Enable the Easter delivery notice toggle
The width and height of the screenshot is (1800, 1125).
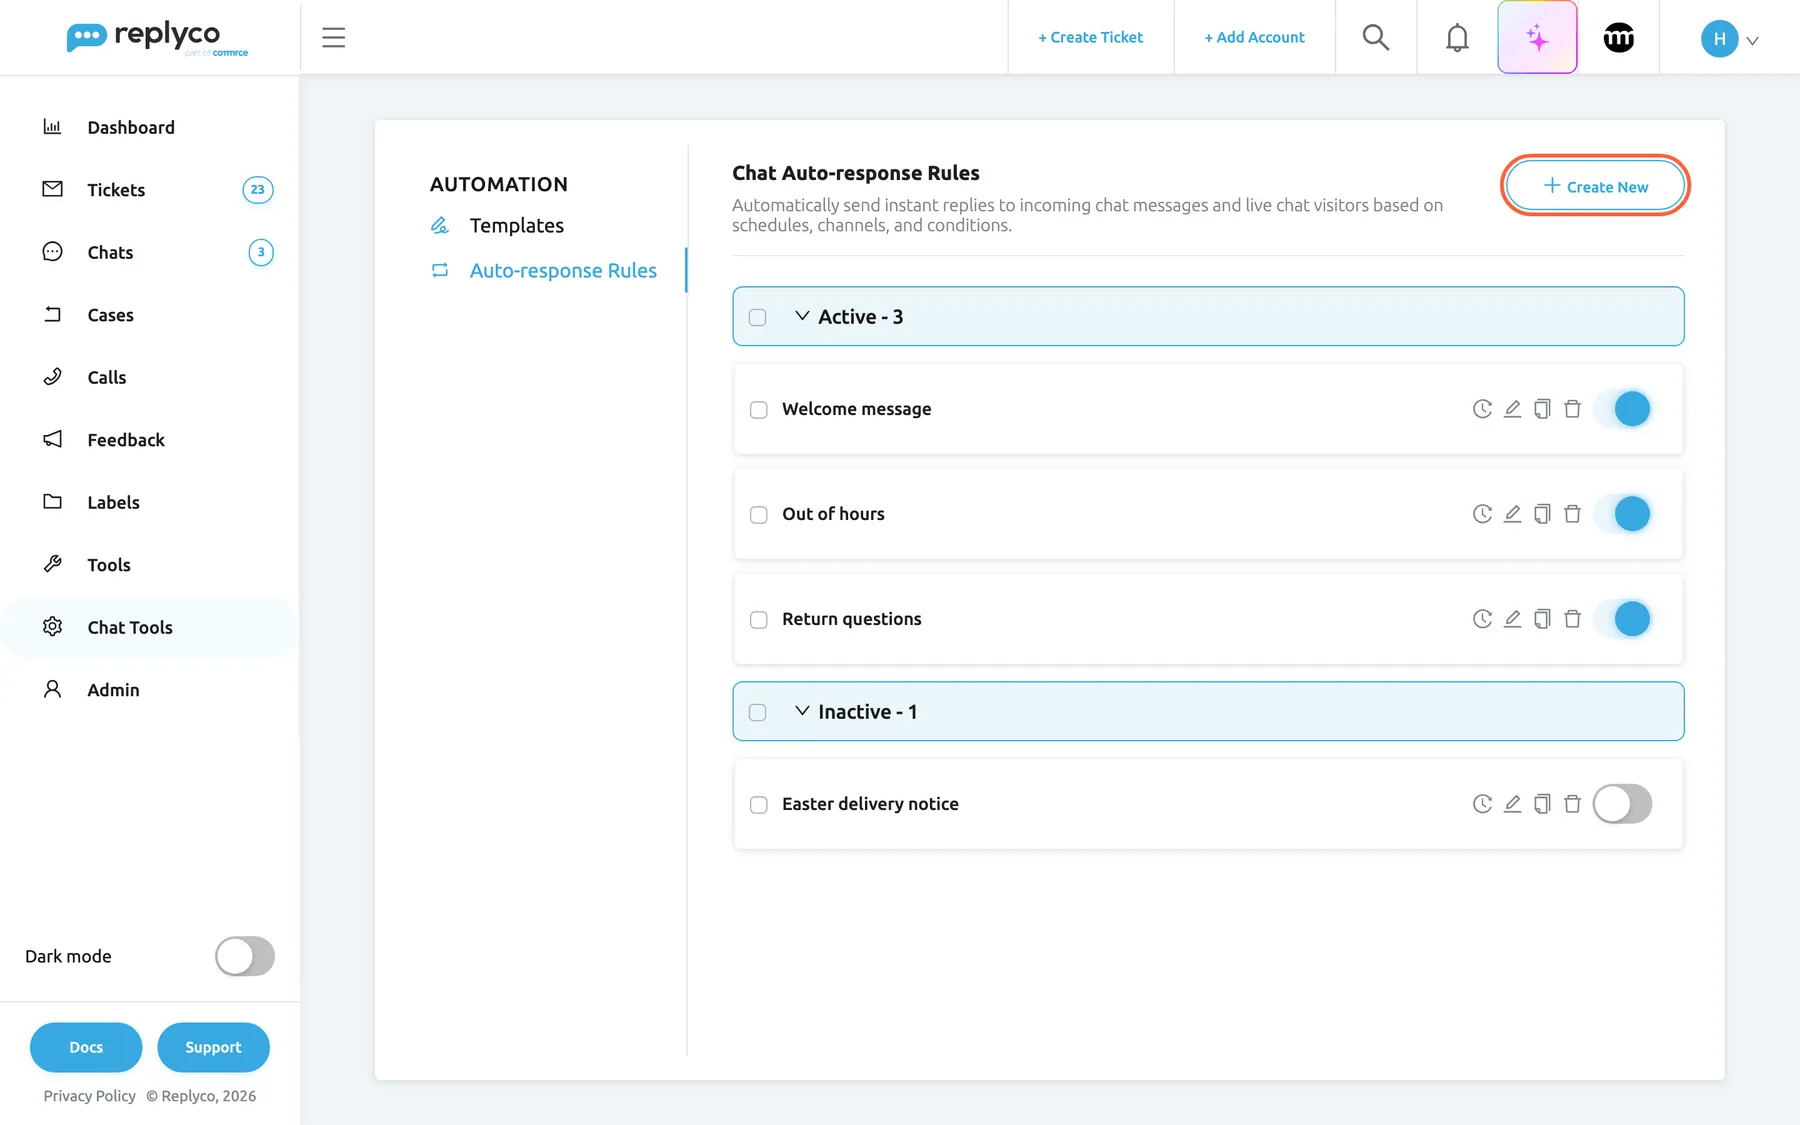click(1622, 804)
